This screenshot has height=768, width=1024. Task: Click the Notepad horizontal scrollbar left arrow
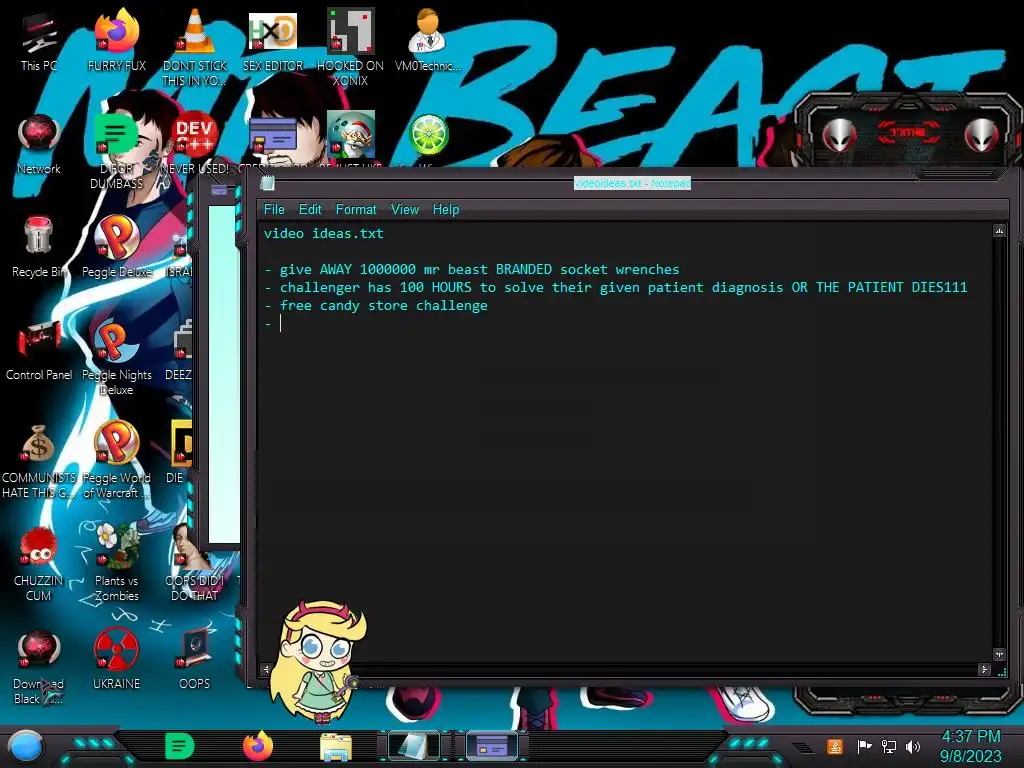pos(266,669)
